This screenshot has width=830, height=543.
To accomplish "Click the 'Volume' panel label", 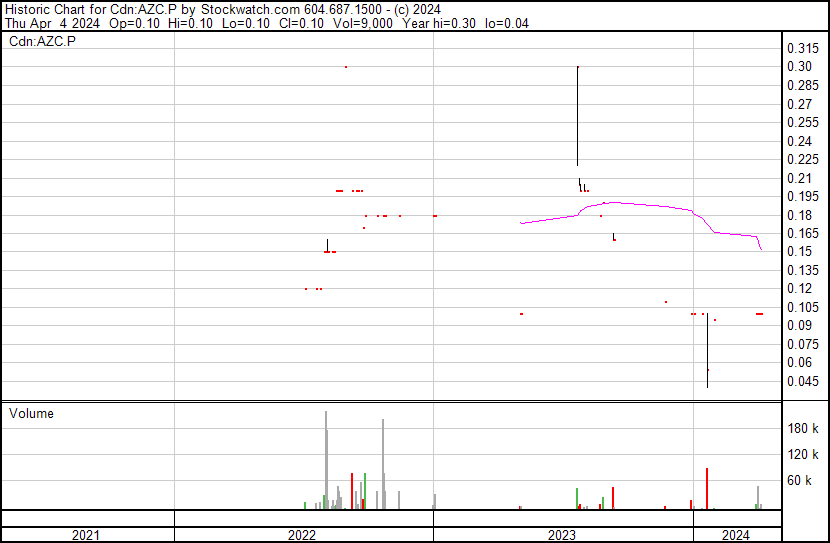I will tap(31, 413).
